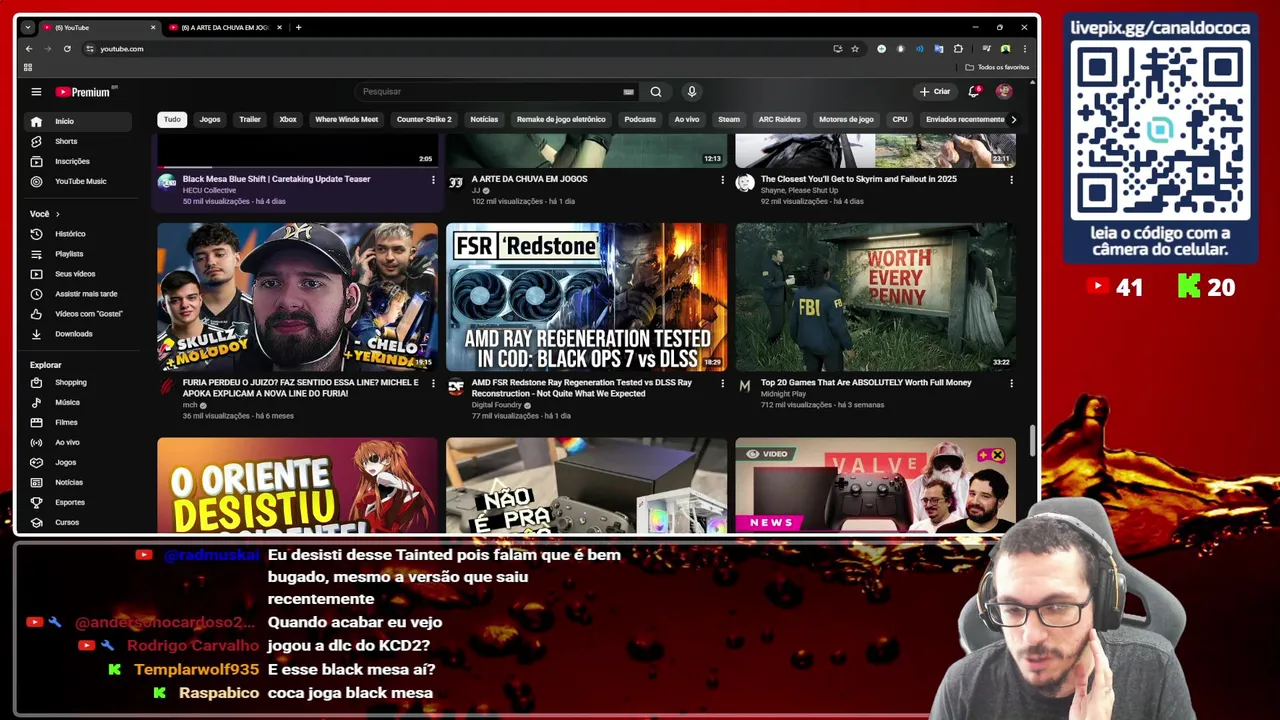Screen dimensions: 1280x720
Task: Open the YouTube hamburger guide menu
Action: [36, 92]
